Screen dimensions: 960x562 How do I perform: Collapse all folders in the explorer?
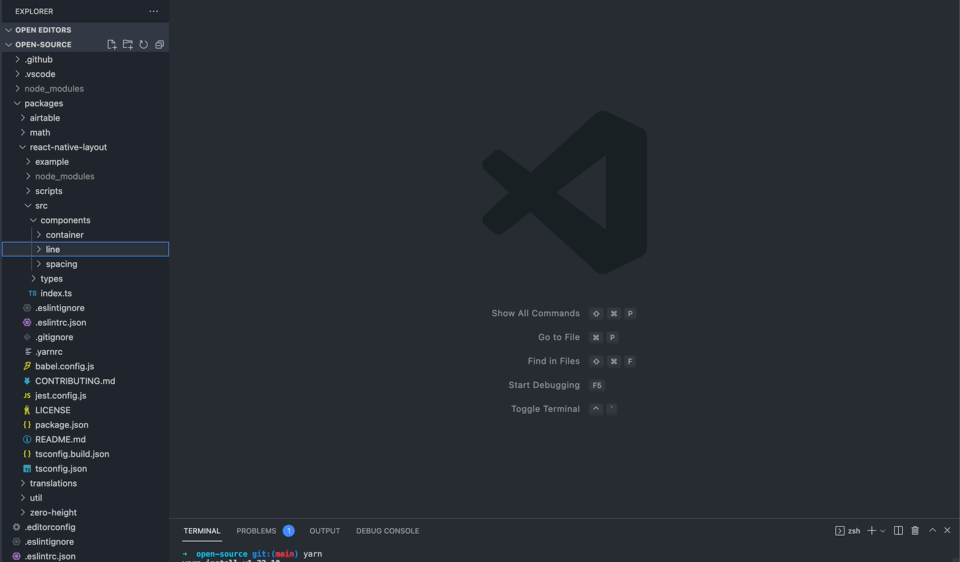[159, 45]
